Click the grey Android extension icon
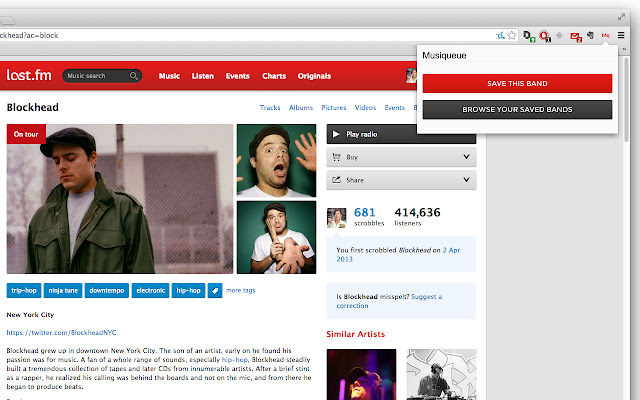 [x=560, y=36]
